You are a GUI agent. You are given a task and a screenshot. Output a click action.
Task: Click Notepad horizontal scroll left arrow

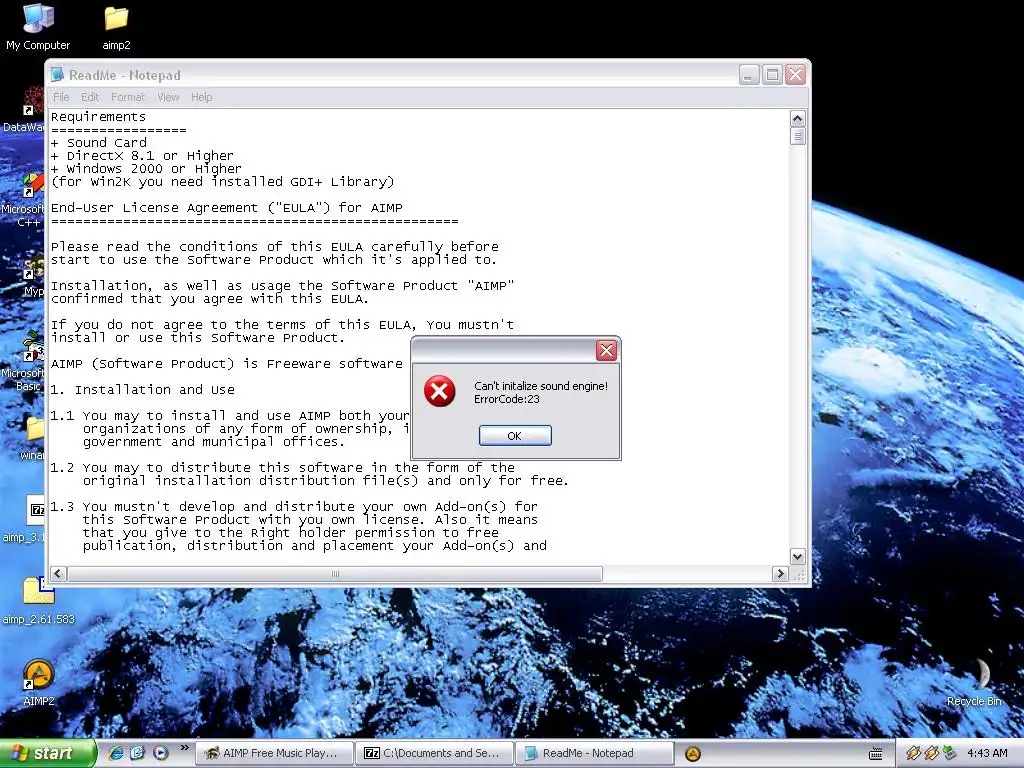58,573
